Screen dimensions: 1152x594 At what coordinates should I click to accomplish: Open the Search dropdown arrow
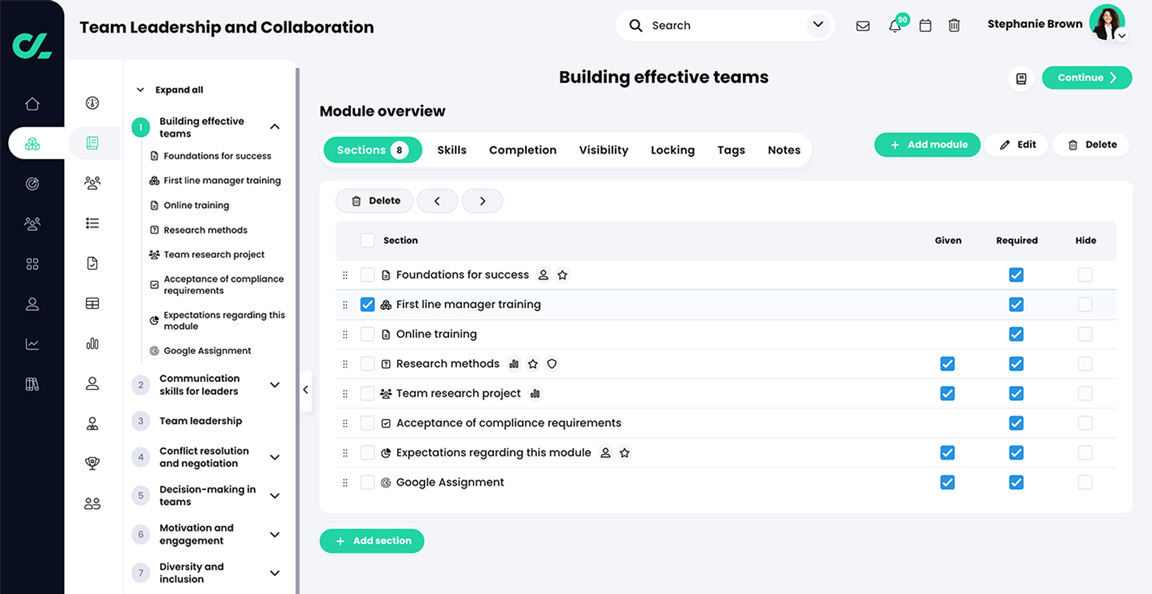click(818, 24)
